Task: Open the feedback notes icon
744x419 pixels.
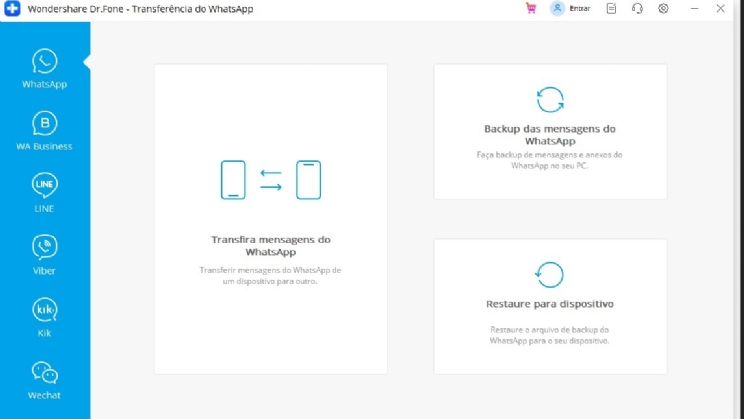Action: [x=612, y=9]
